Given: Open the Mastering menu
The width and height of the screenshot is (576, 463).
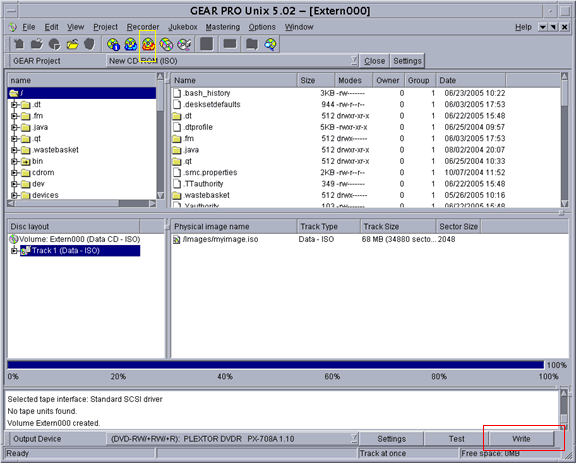Looking at the screenshot, I should point(223,27).
